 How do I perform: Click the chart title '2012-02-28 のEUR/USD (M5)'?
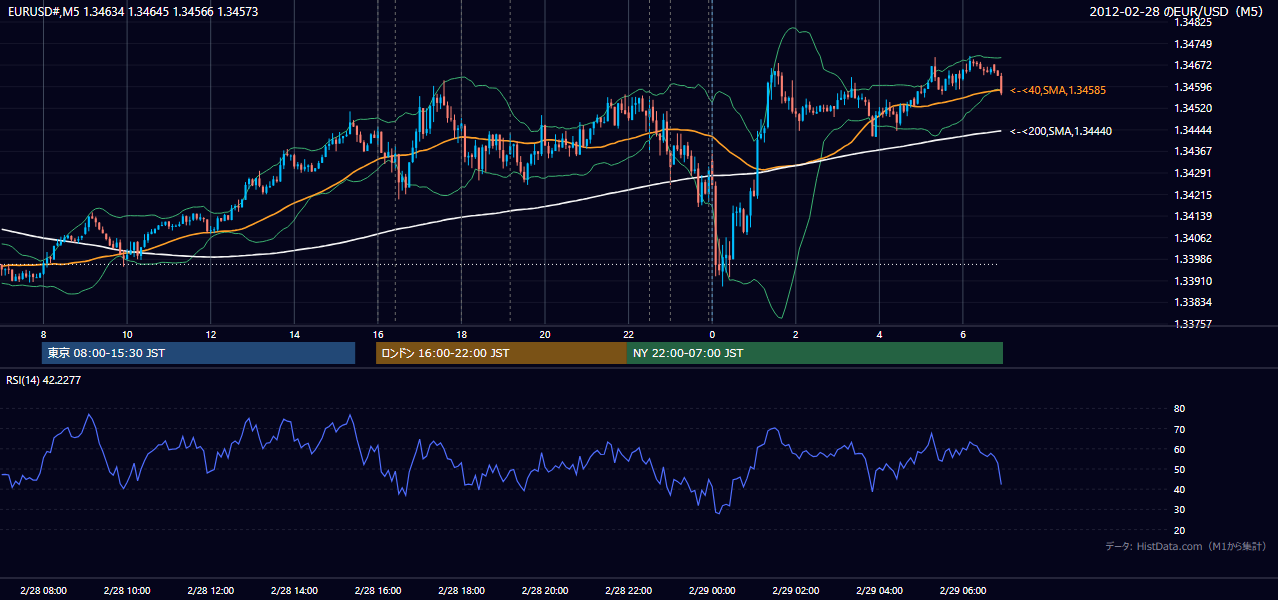click(x=1178, y=12)
